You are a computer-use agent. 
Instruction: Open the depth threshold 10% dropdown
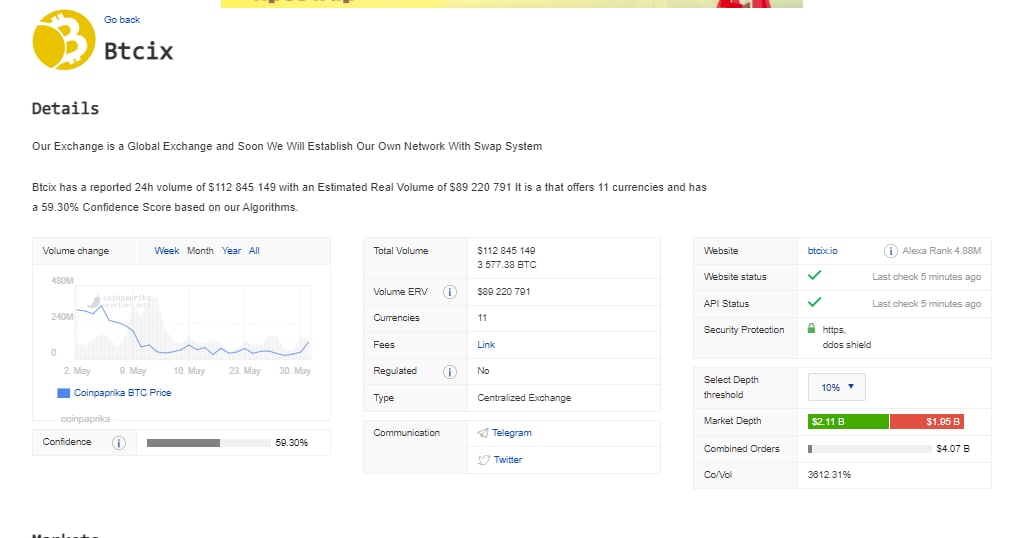coord(837,387)
